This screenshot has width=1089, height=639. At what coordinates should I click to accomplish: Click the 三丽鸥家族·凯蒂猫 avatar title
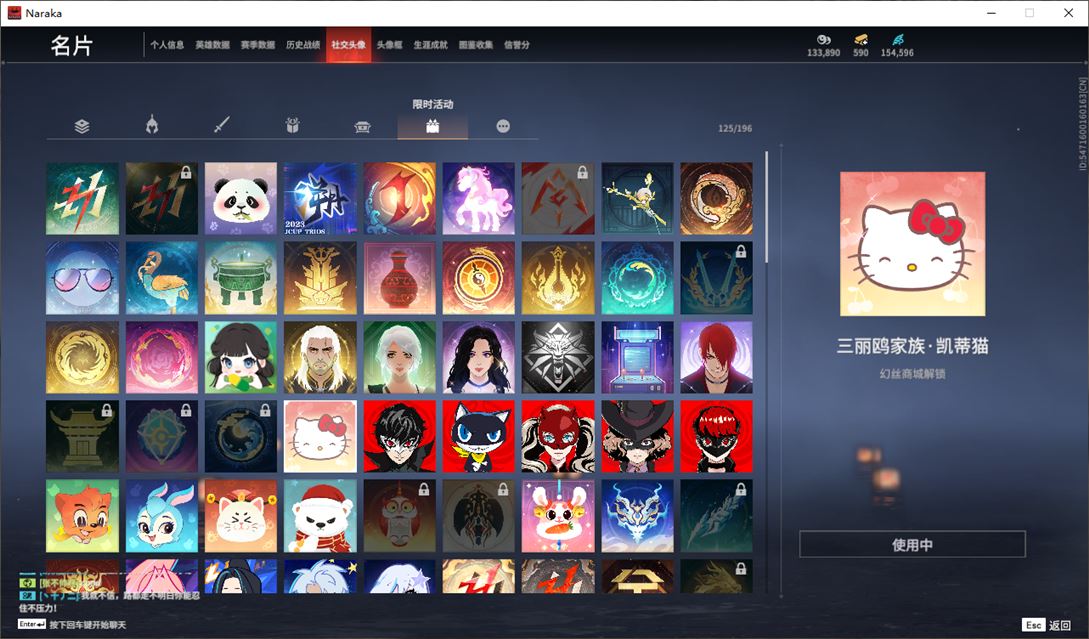click(912, 346)
